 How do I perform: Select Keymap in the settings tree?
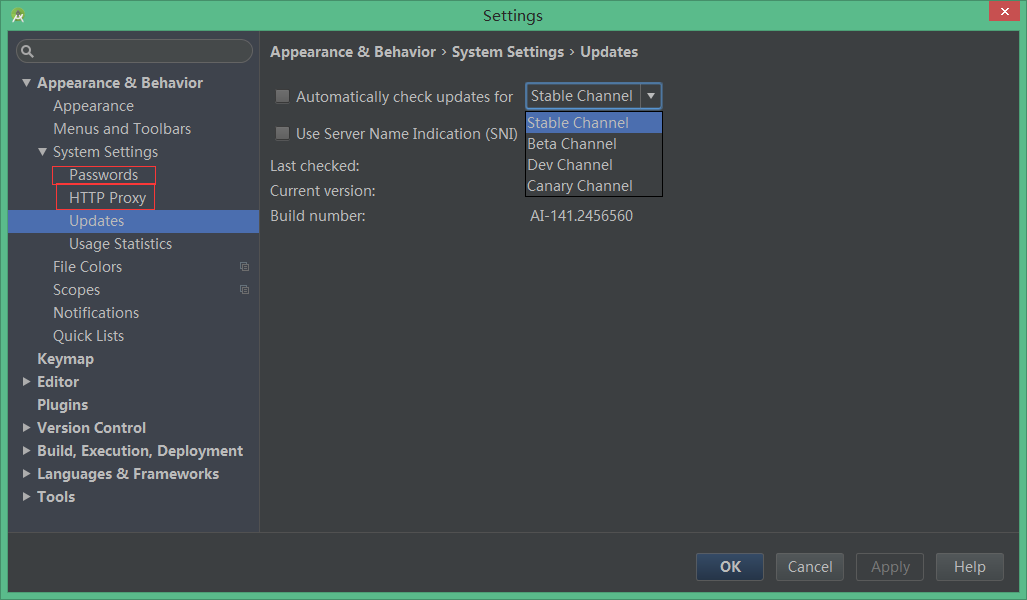[65, 359]
